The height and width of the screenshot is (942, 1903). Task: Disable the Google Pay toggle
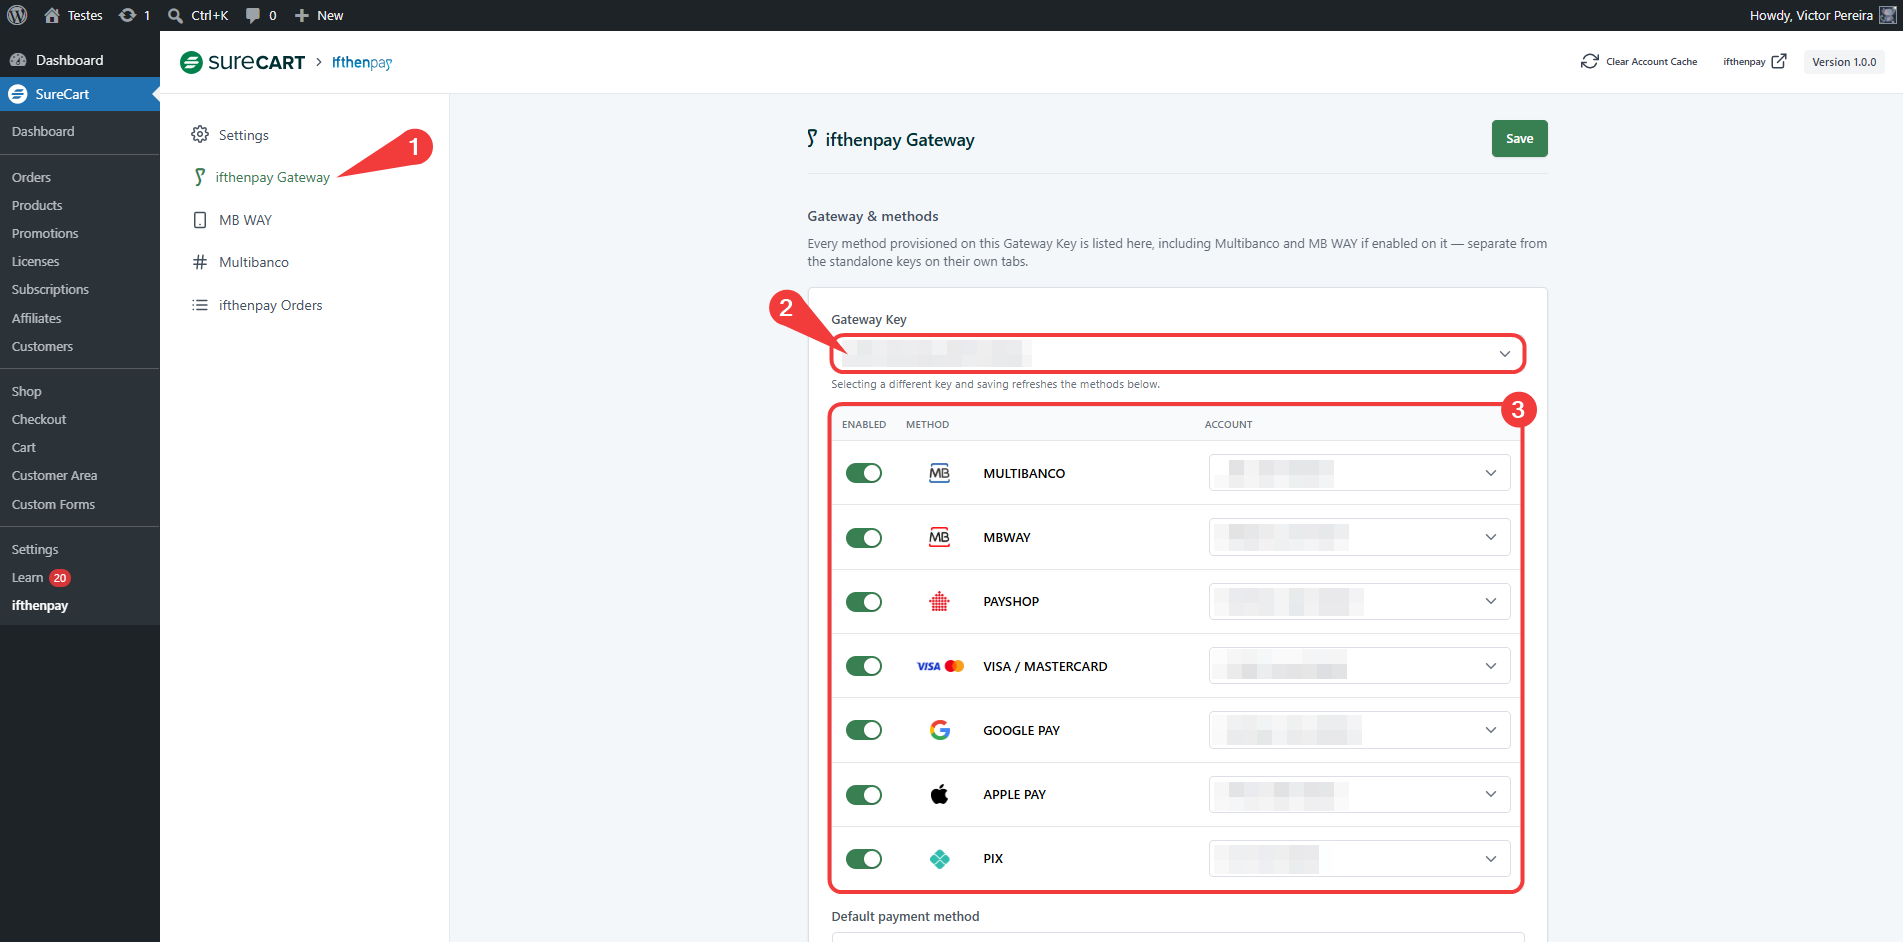pyautogui.click(x=864, y=730)
